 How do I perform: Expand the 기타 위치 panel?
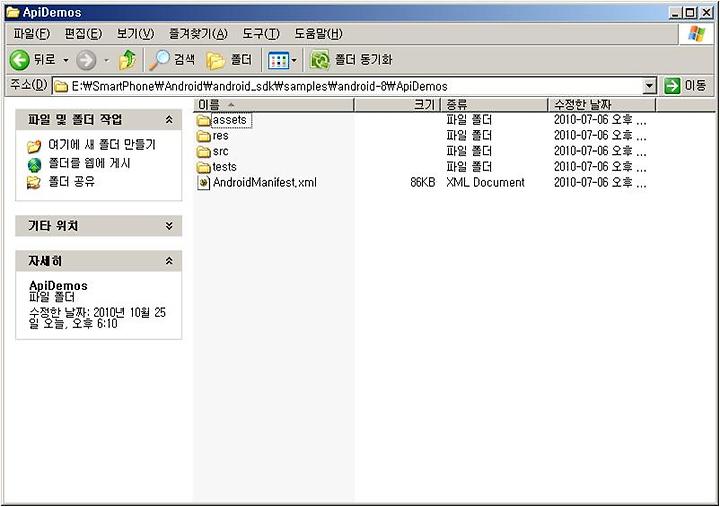pyautogui.click(x=169, y=226)
